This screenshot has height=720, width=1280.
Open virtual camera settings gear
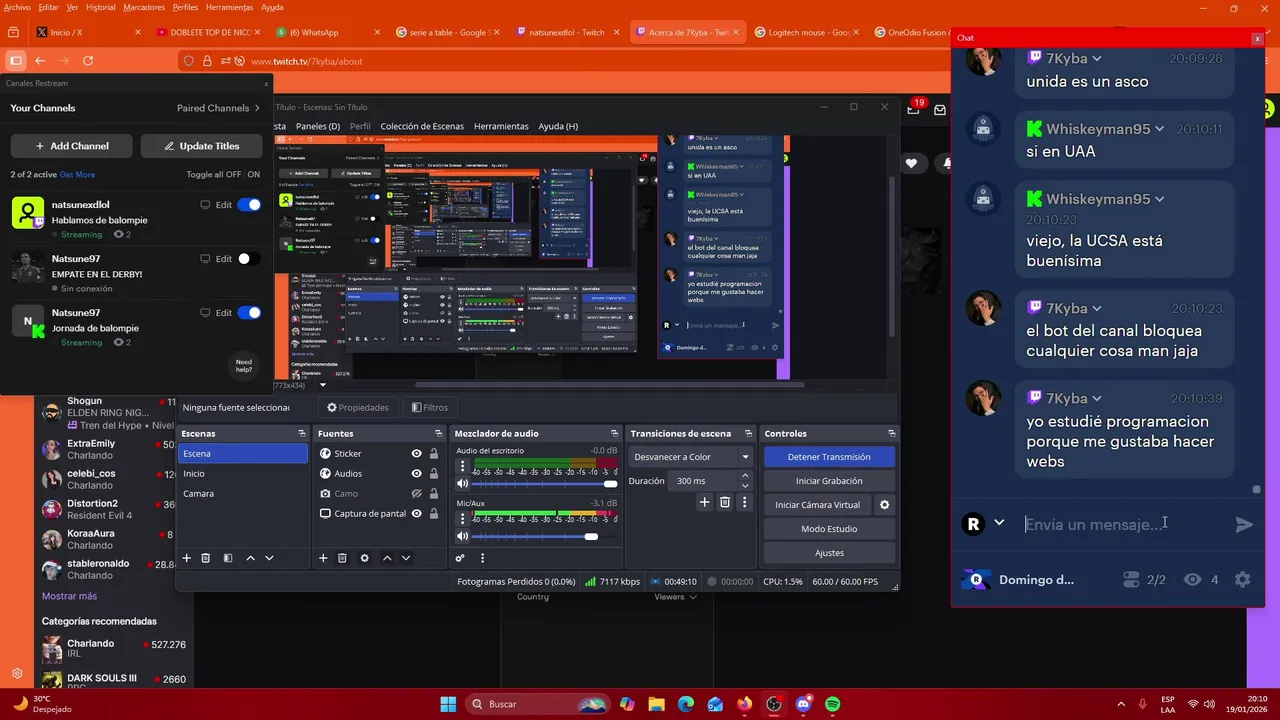(x=884, y=505)
